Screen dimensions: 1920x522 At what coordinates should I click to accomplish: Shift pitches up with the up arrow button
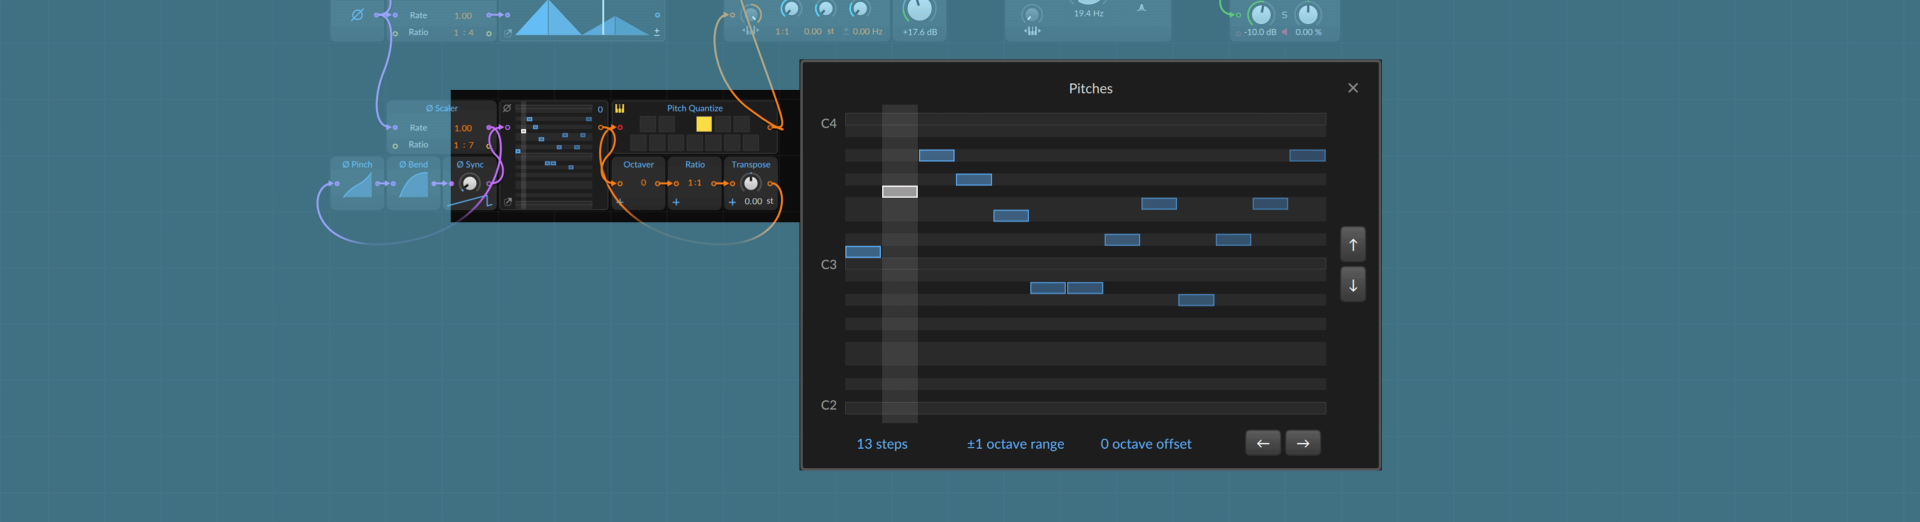1353,245
